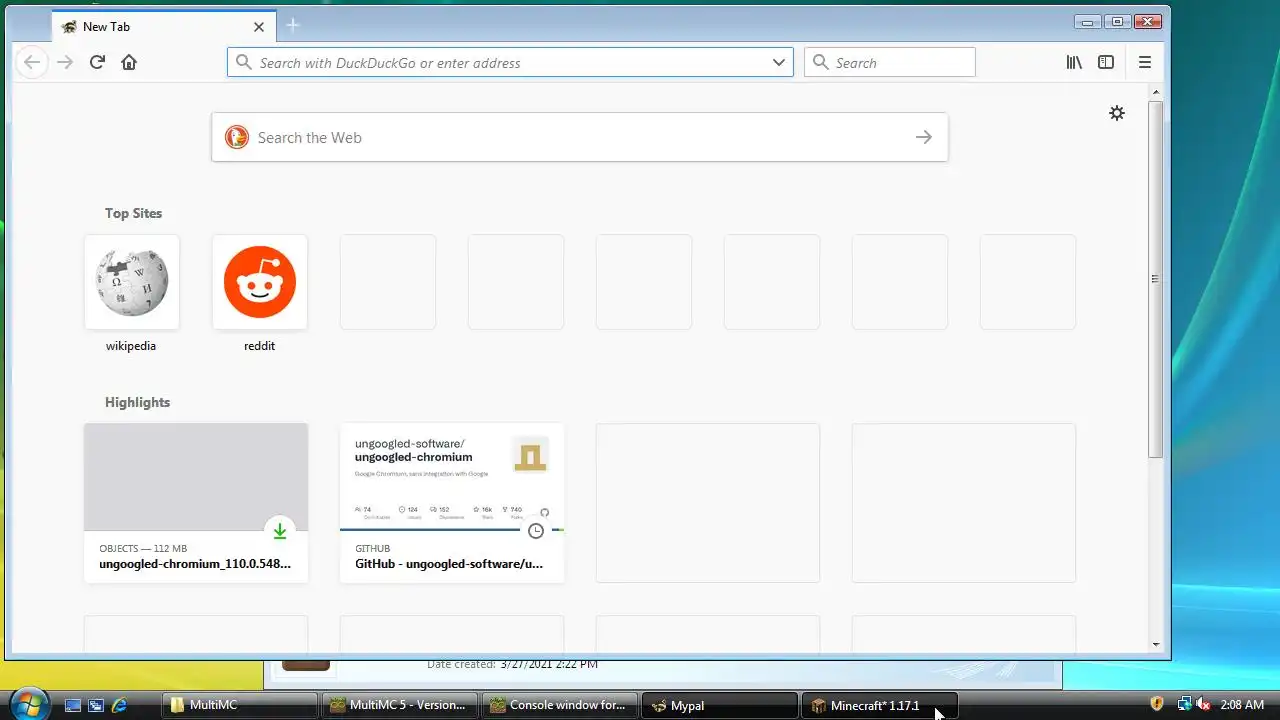Switch to Minecraft* 1.17.1 taskbar button
Screen dimensions: 1280x720
click(880, 705)
